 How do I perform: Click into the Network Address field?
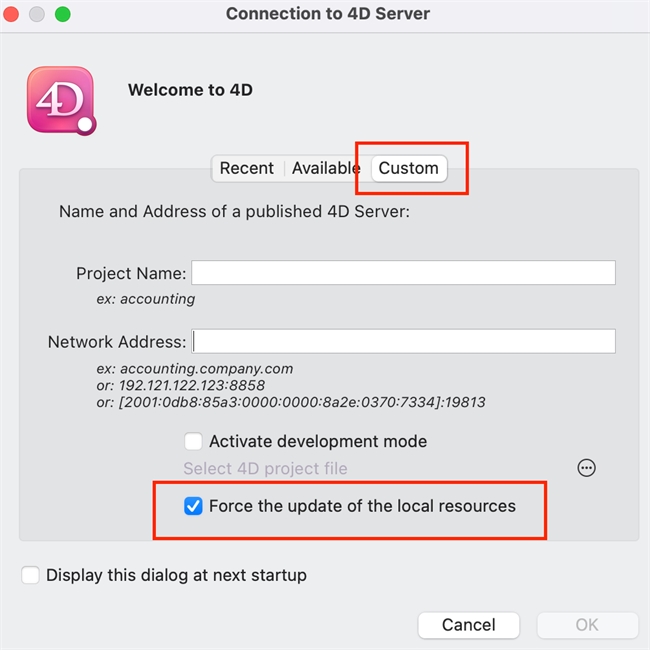pyautogui.click(x=403, y=341)
